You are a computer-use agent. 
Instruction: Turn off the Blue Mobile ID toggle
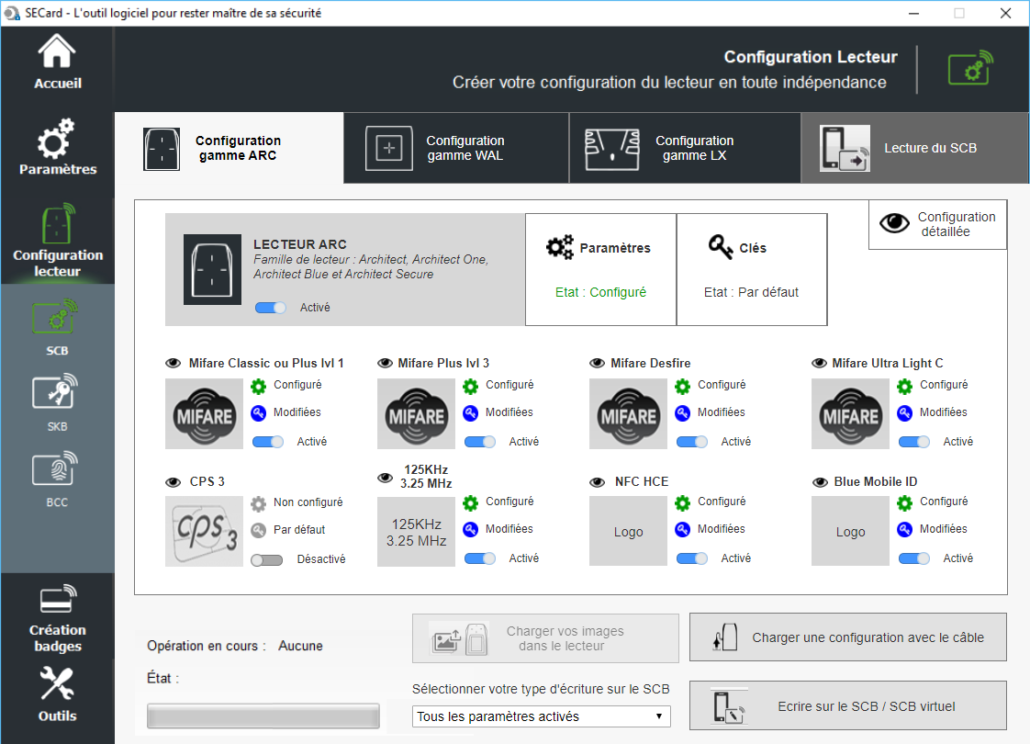coord(914,559)
